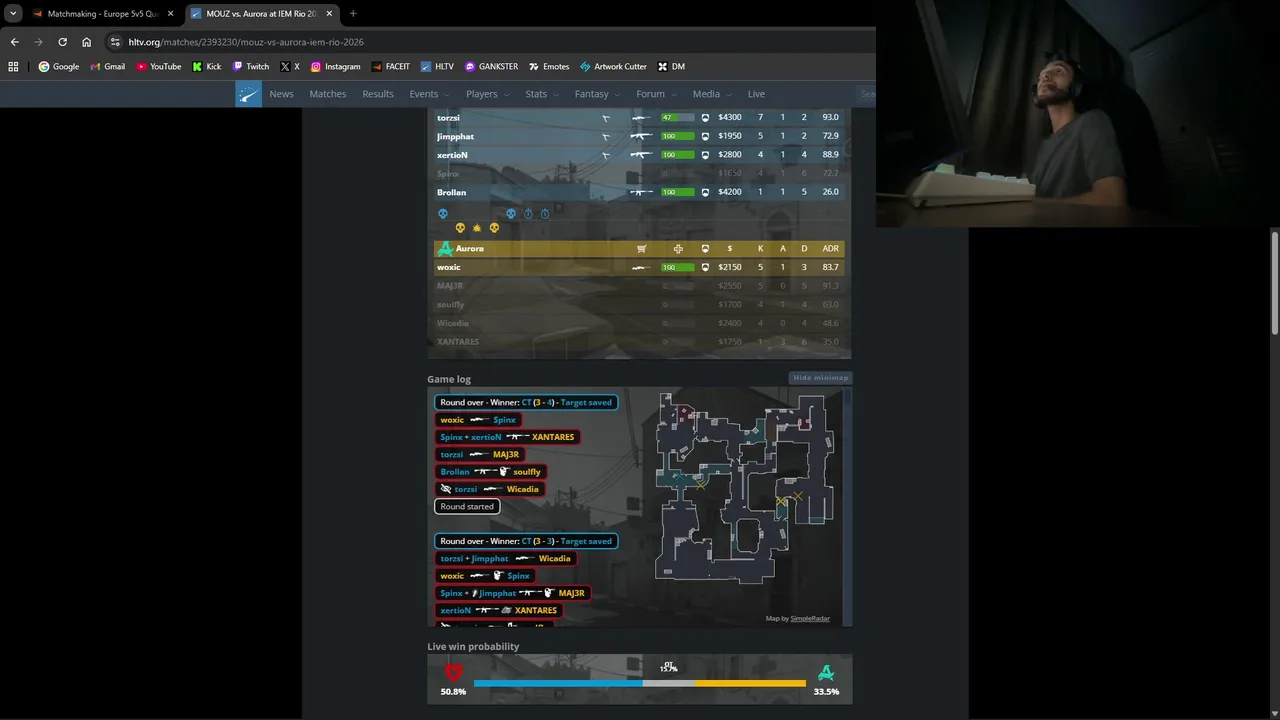Click the MOUZ heart logo in win probability
This screenshot has width=1280, height=720.
pyautogui.click(x=454, y=672)
